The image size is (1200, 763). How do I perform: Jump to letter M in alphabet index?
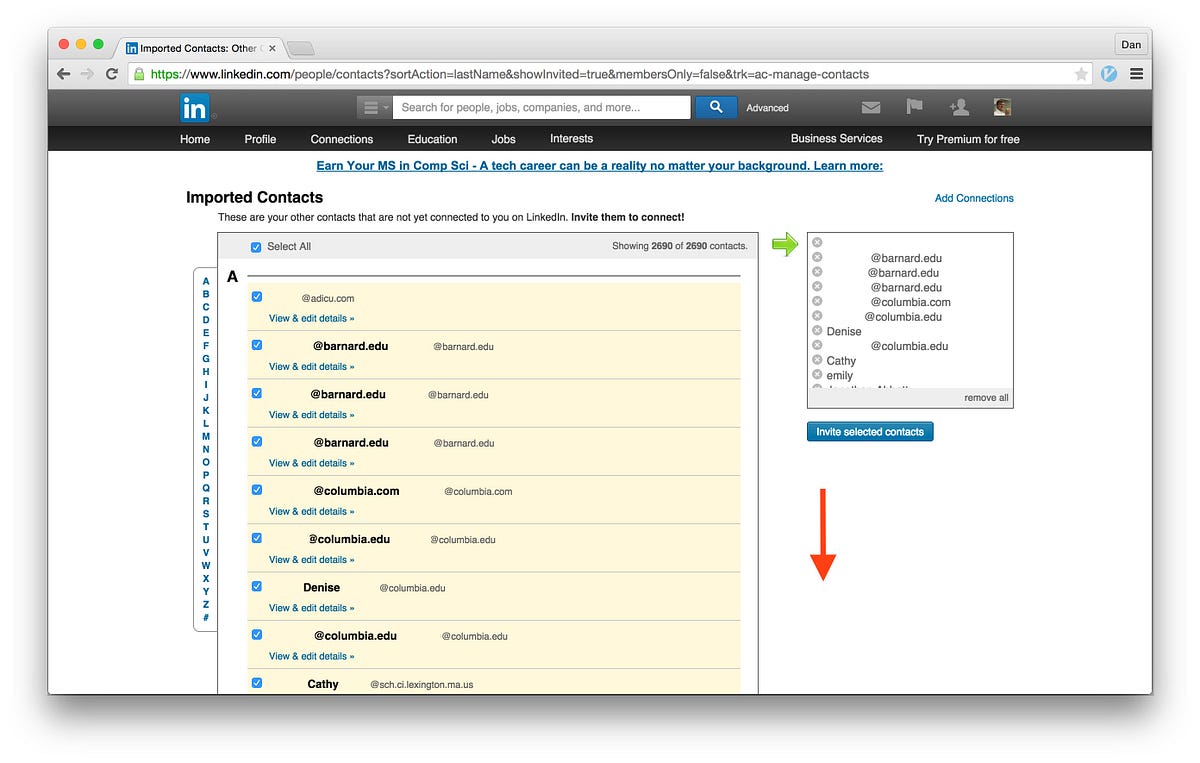coord(206,436)
